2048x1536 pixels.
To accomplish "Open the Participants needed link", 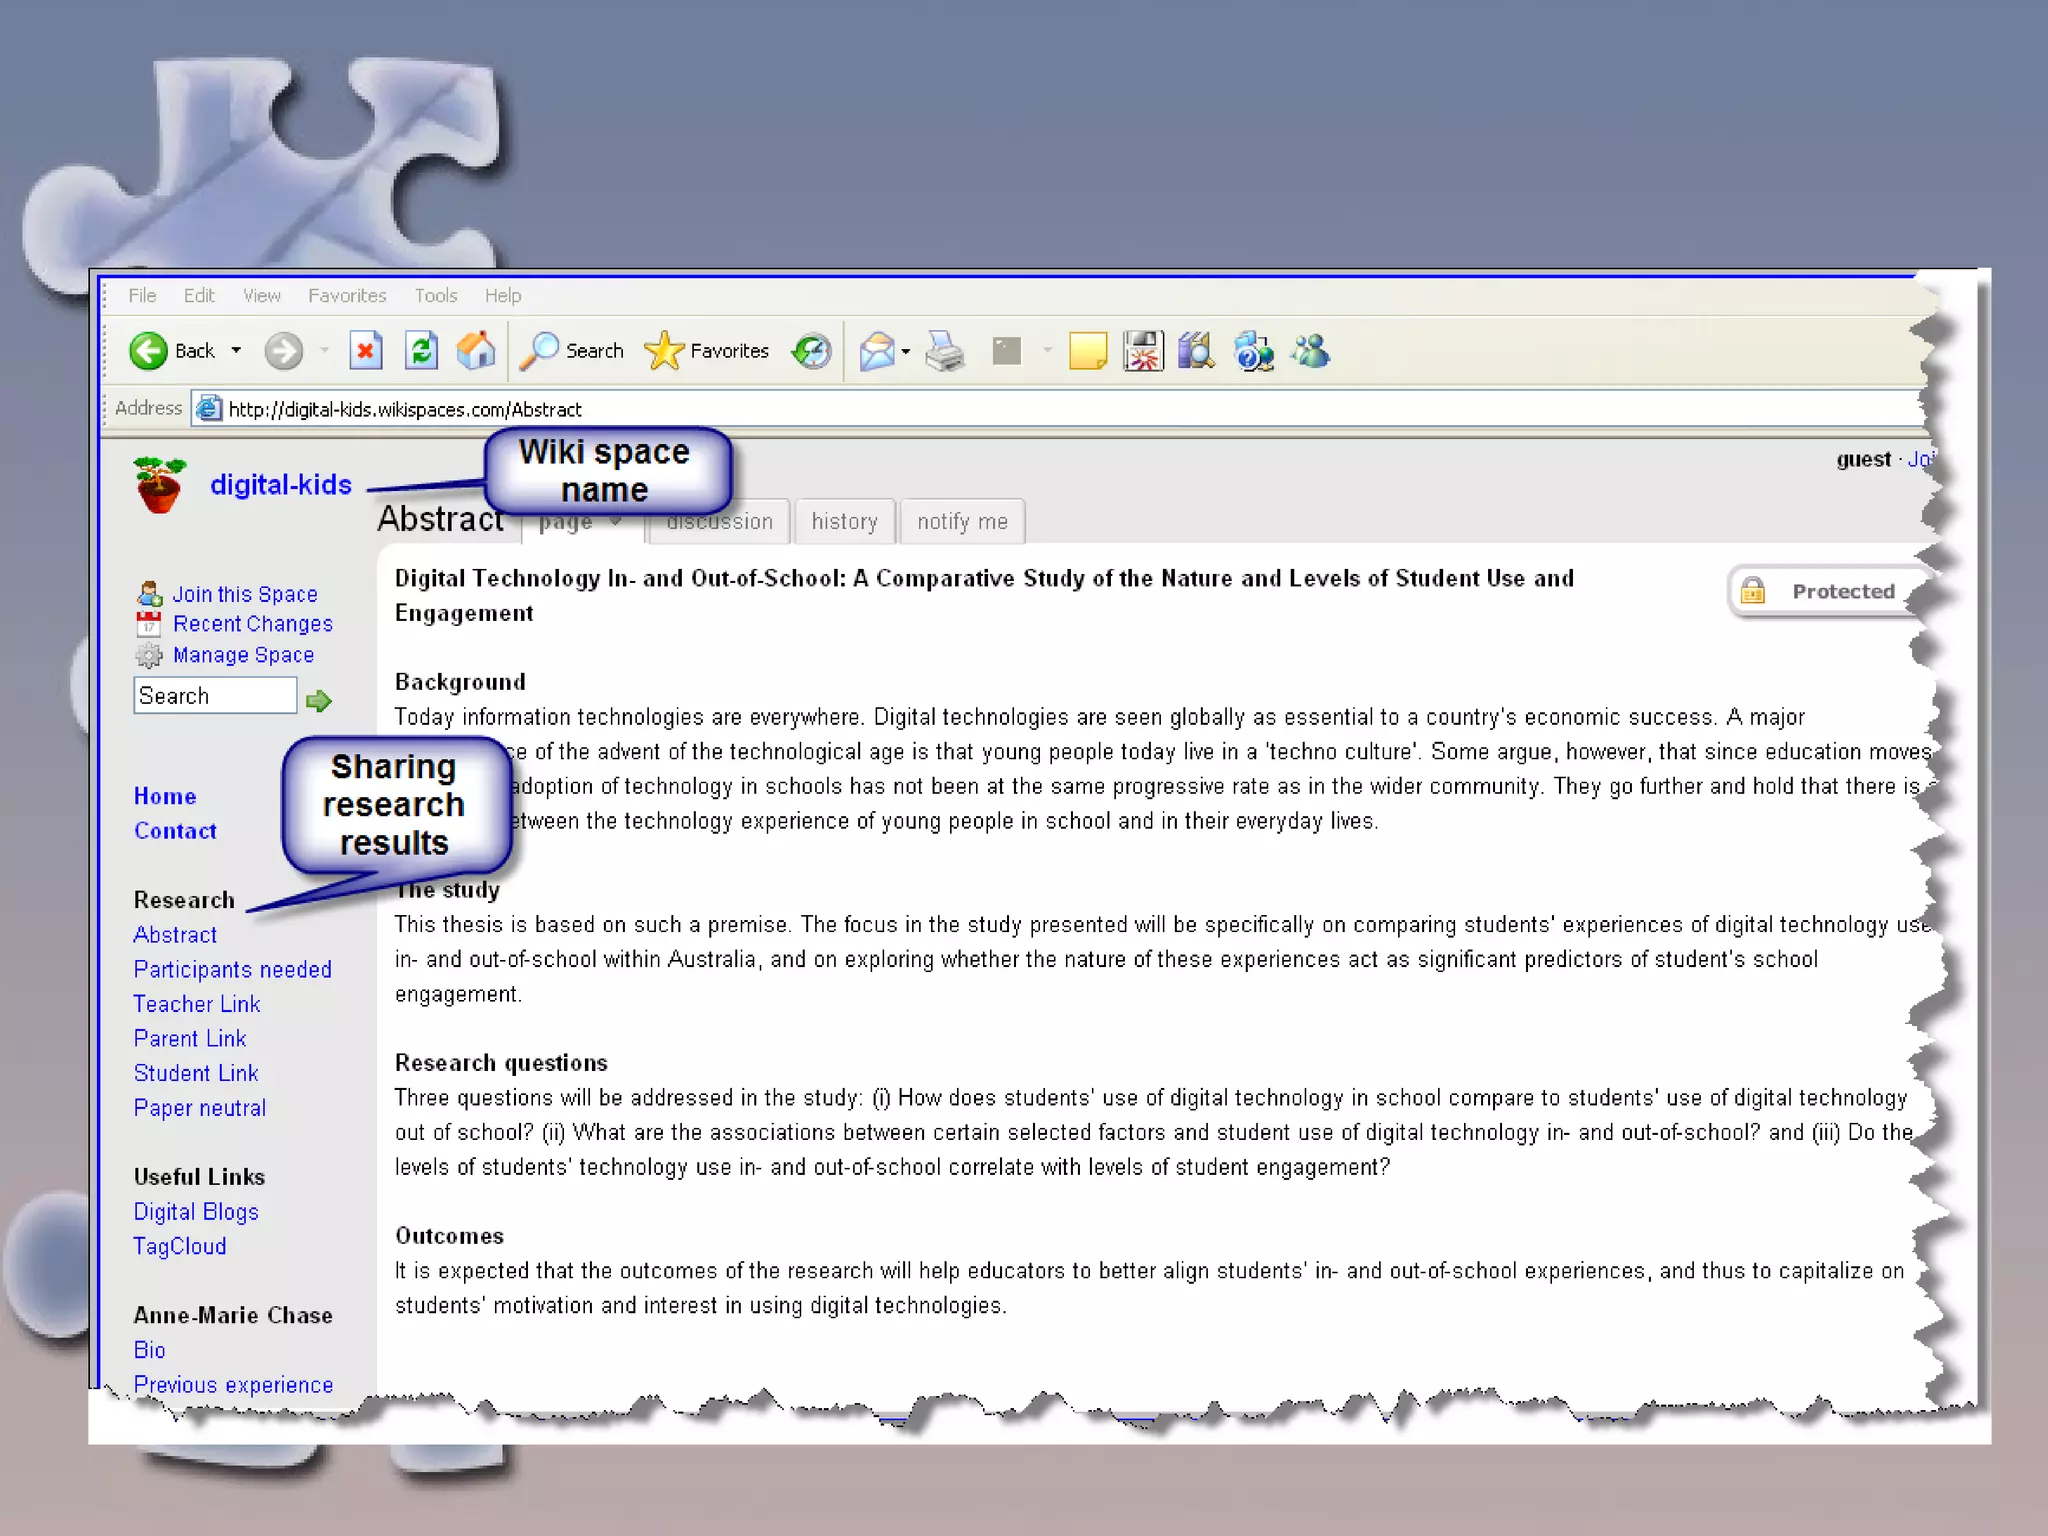I will pos(232,969).
